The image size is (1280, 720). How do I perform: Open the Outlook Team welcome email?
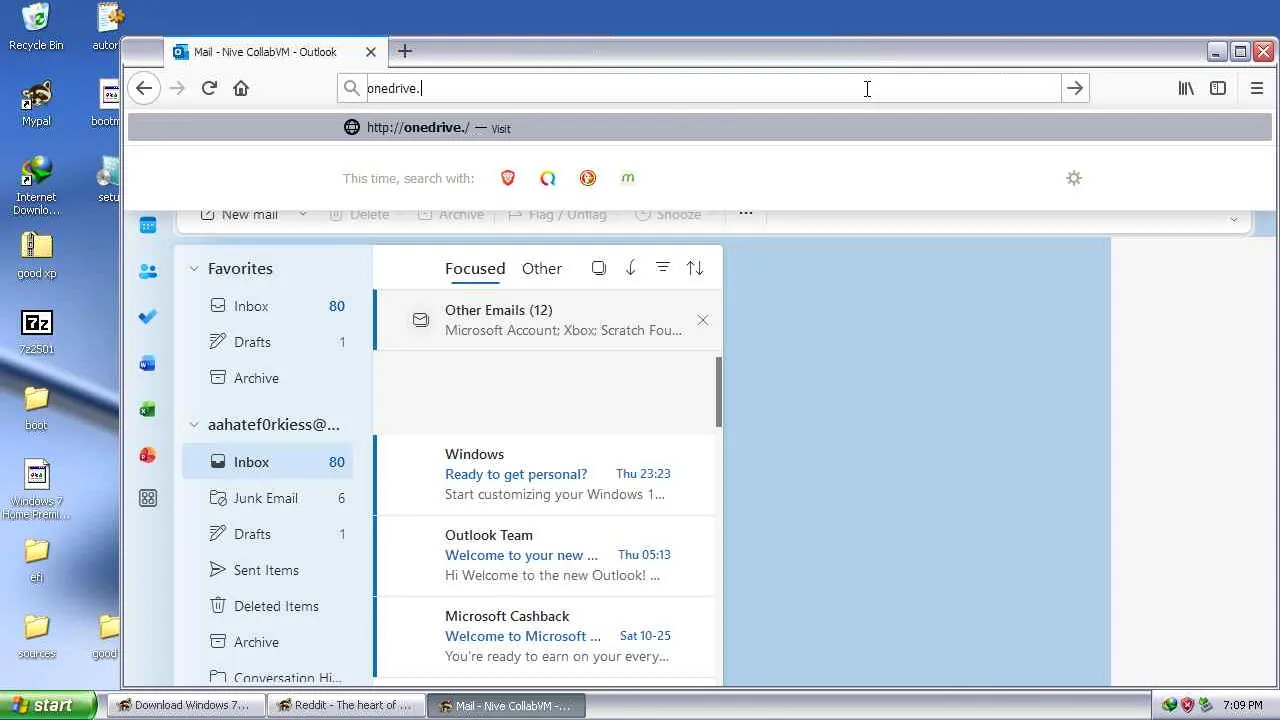[x=547, y=555]
